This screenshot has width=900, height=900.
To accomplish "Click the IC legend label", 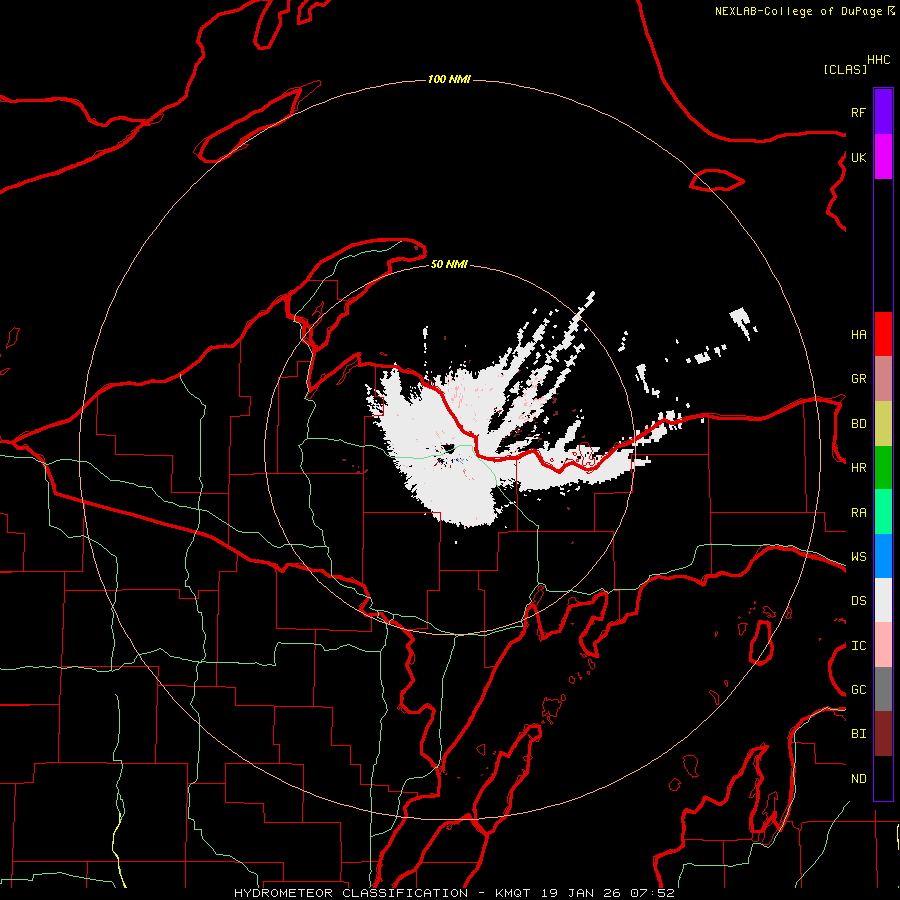I will click(x=858, y=646).
